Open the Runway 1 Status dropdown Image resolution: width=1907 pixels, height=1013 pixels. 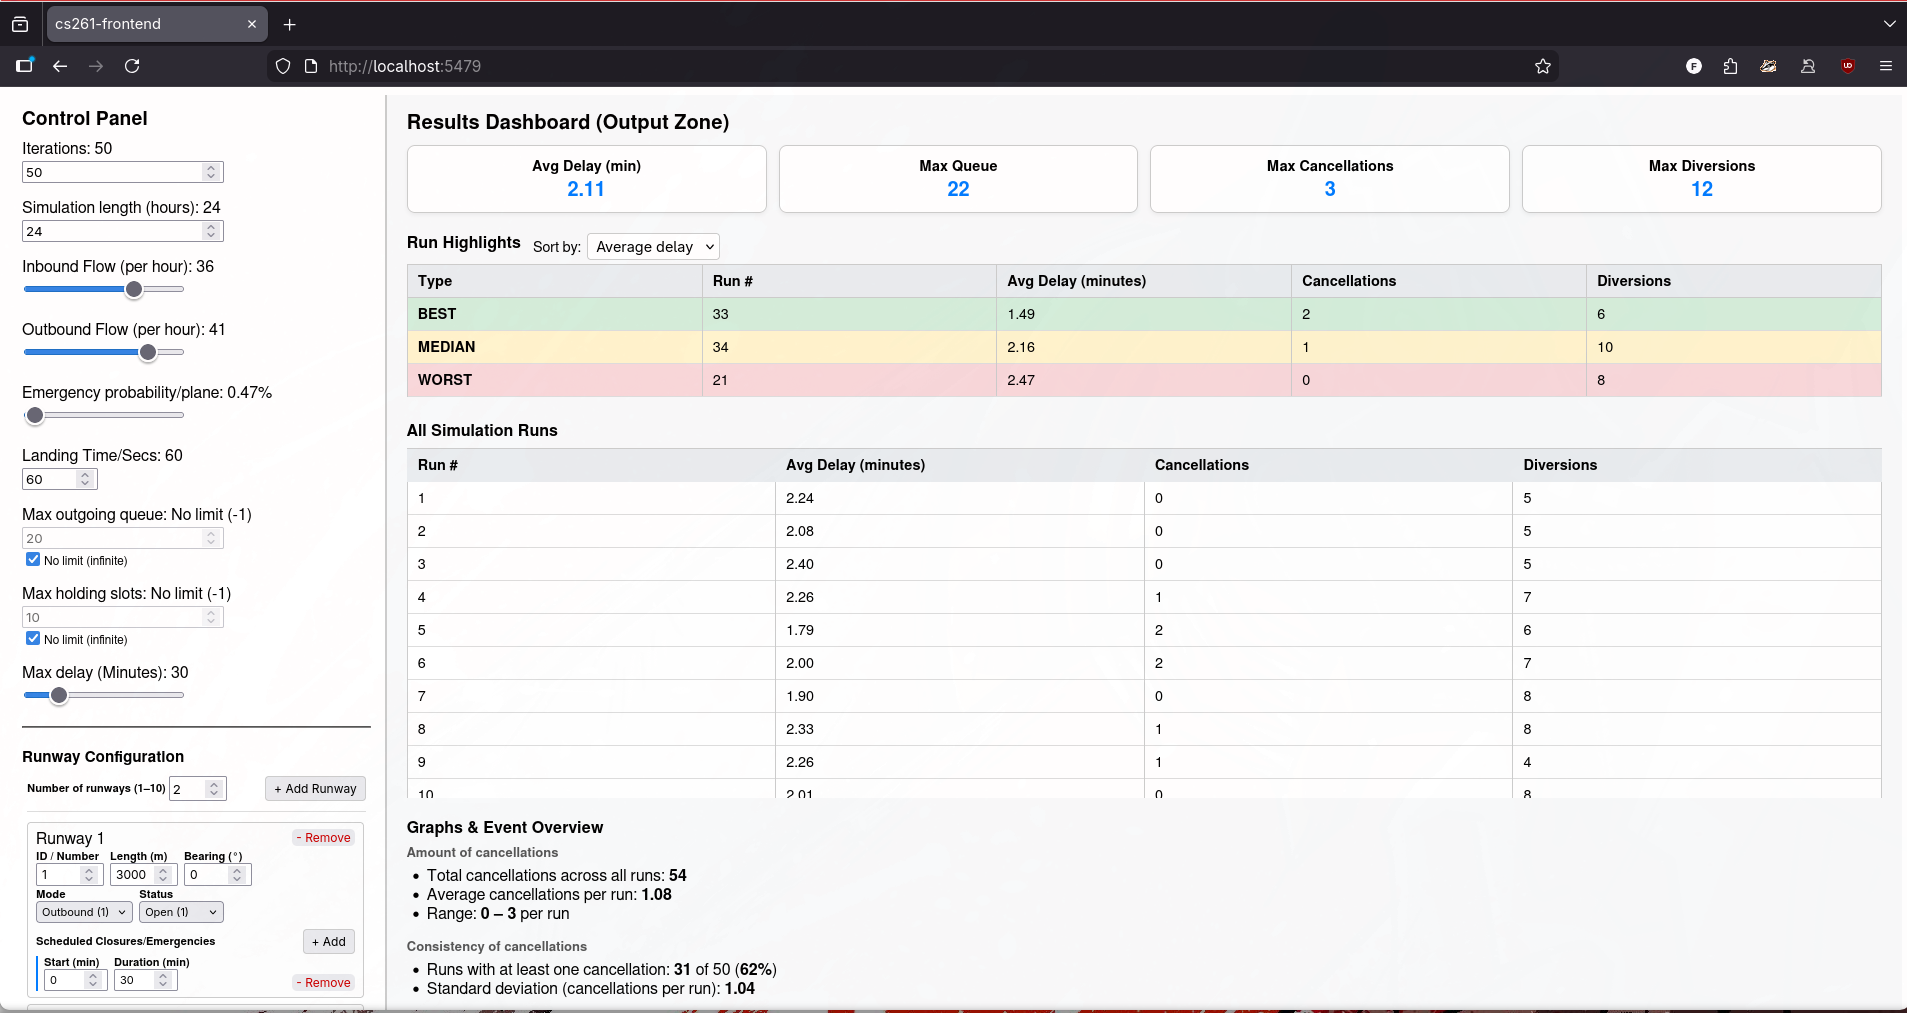tap(180, 912)
